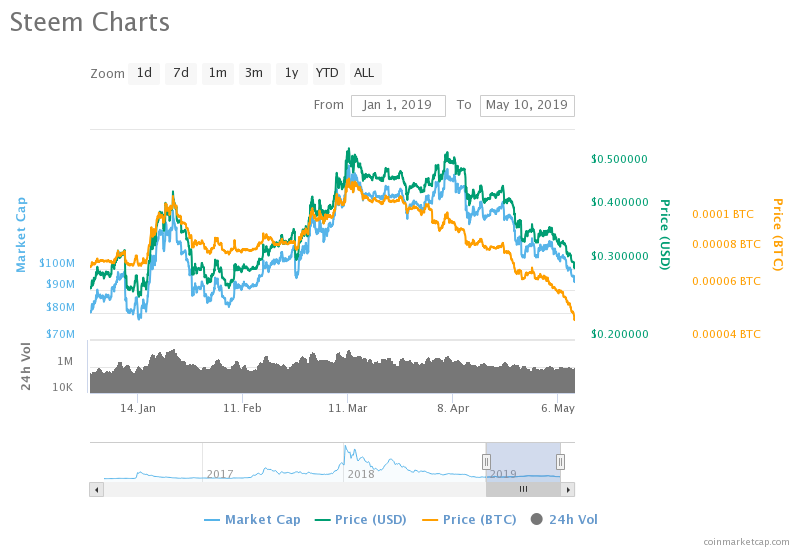Screen dimensions: 800x550
Task: Click the 0.0001 BTC axis label
Action: pos(723,214)
